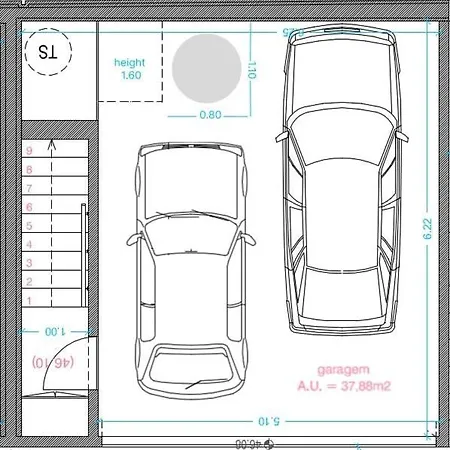Click the 46.00 level marker symbol

point(268,444)
